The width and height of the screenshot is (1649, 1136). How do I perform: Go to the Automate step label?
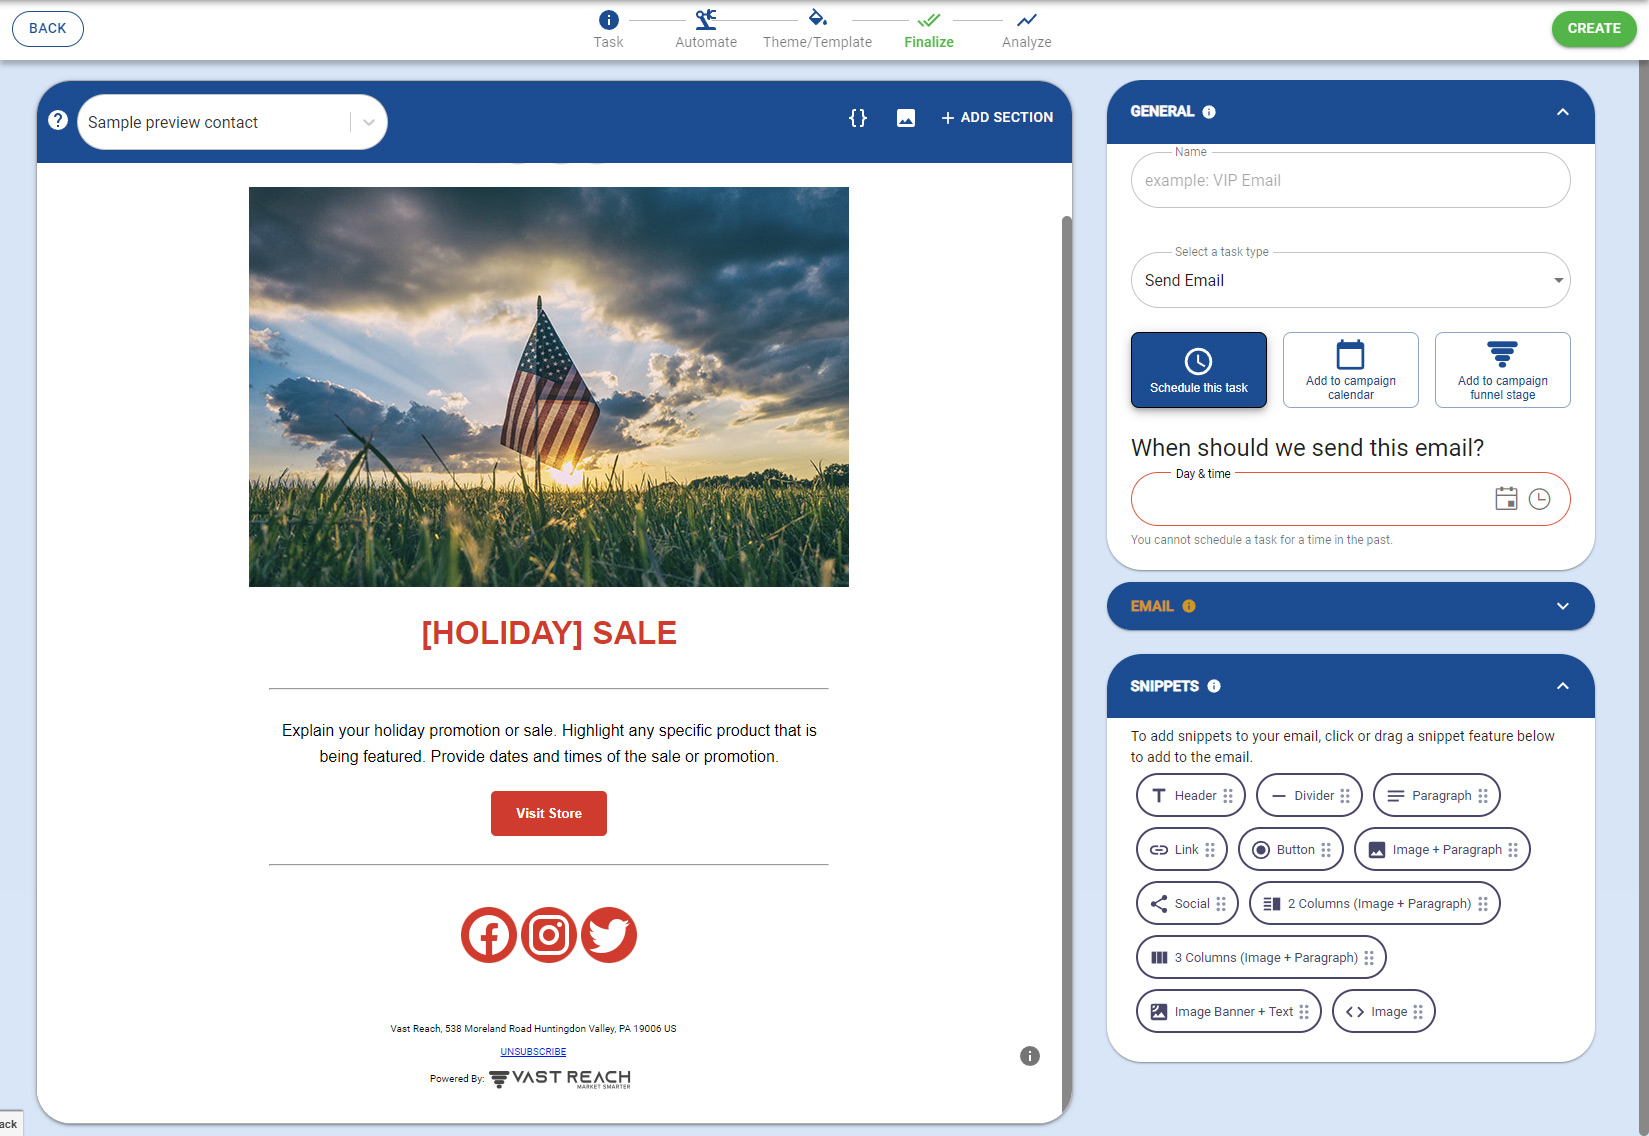click(x=706, y=42)
